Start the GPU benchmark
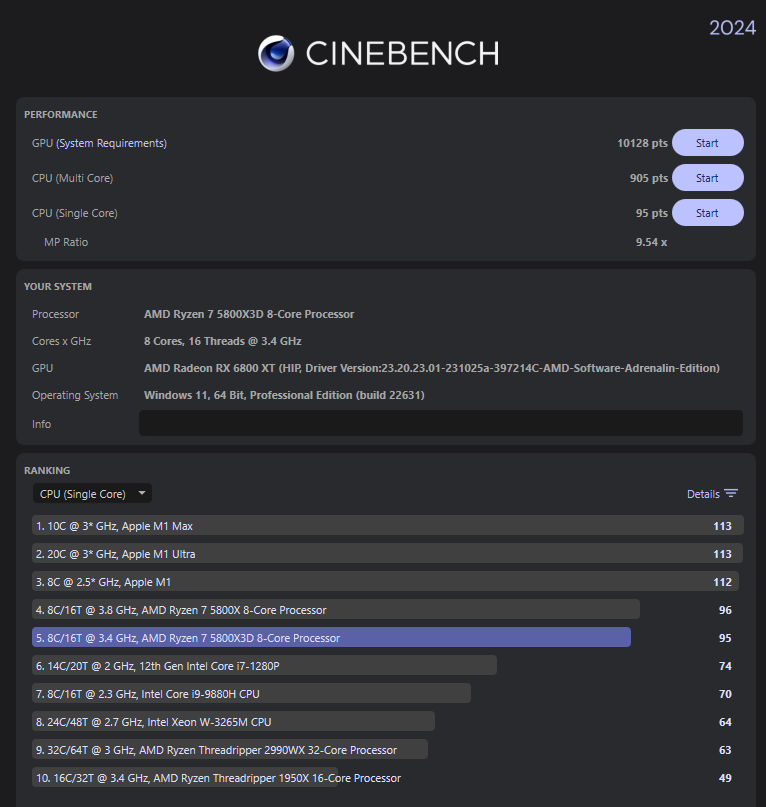This screenshot has width=766, height=807. point(707,143)
